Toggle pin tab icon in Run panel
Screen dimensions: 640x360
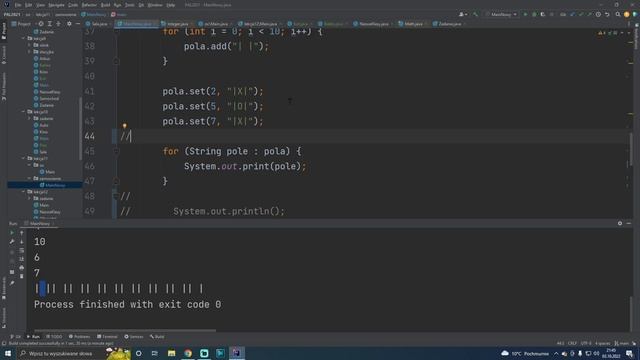(12, 283)
